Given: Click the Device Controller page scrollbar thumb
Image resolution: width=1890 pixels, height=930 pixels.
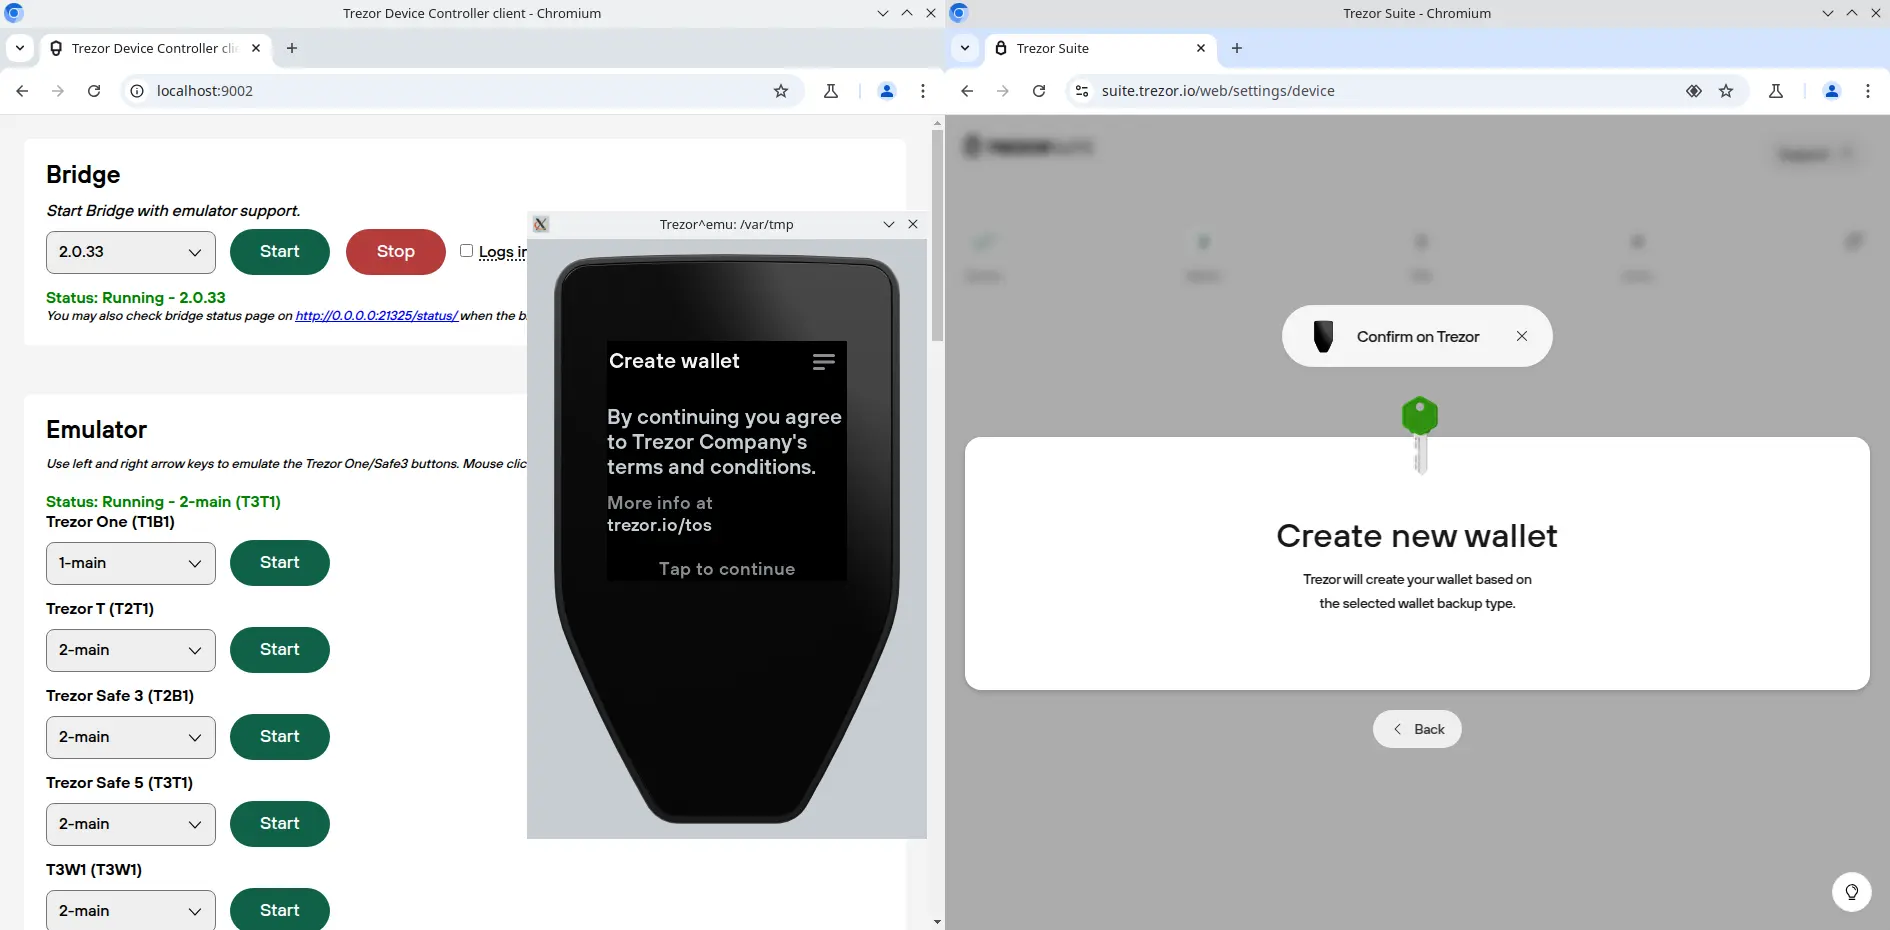Looking at the screenshot, I should click(937, 235).
